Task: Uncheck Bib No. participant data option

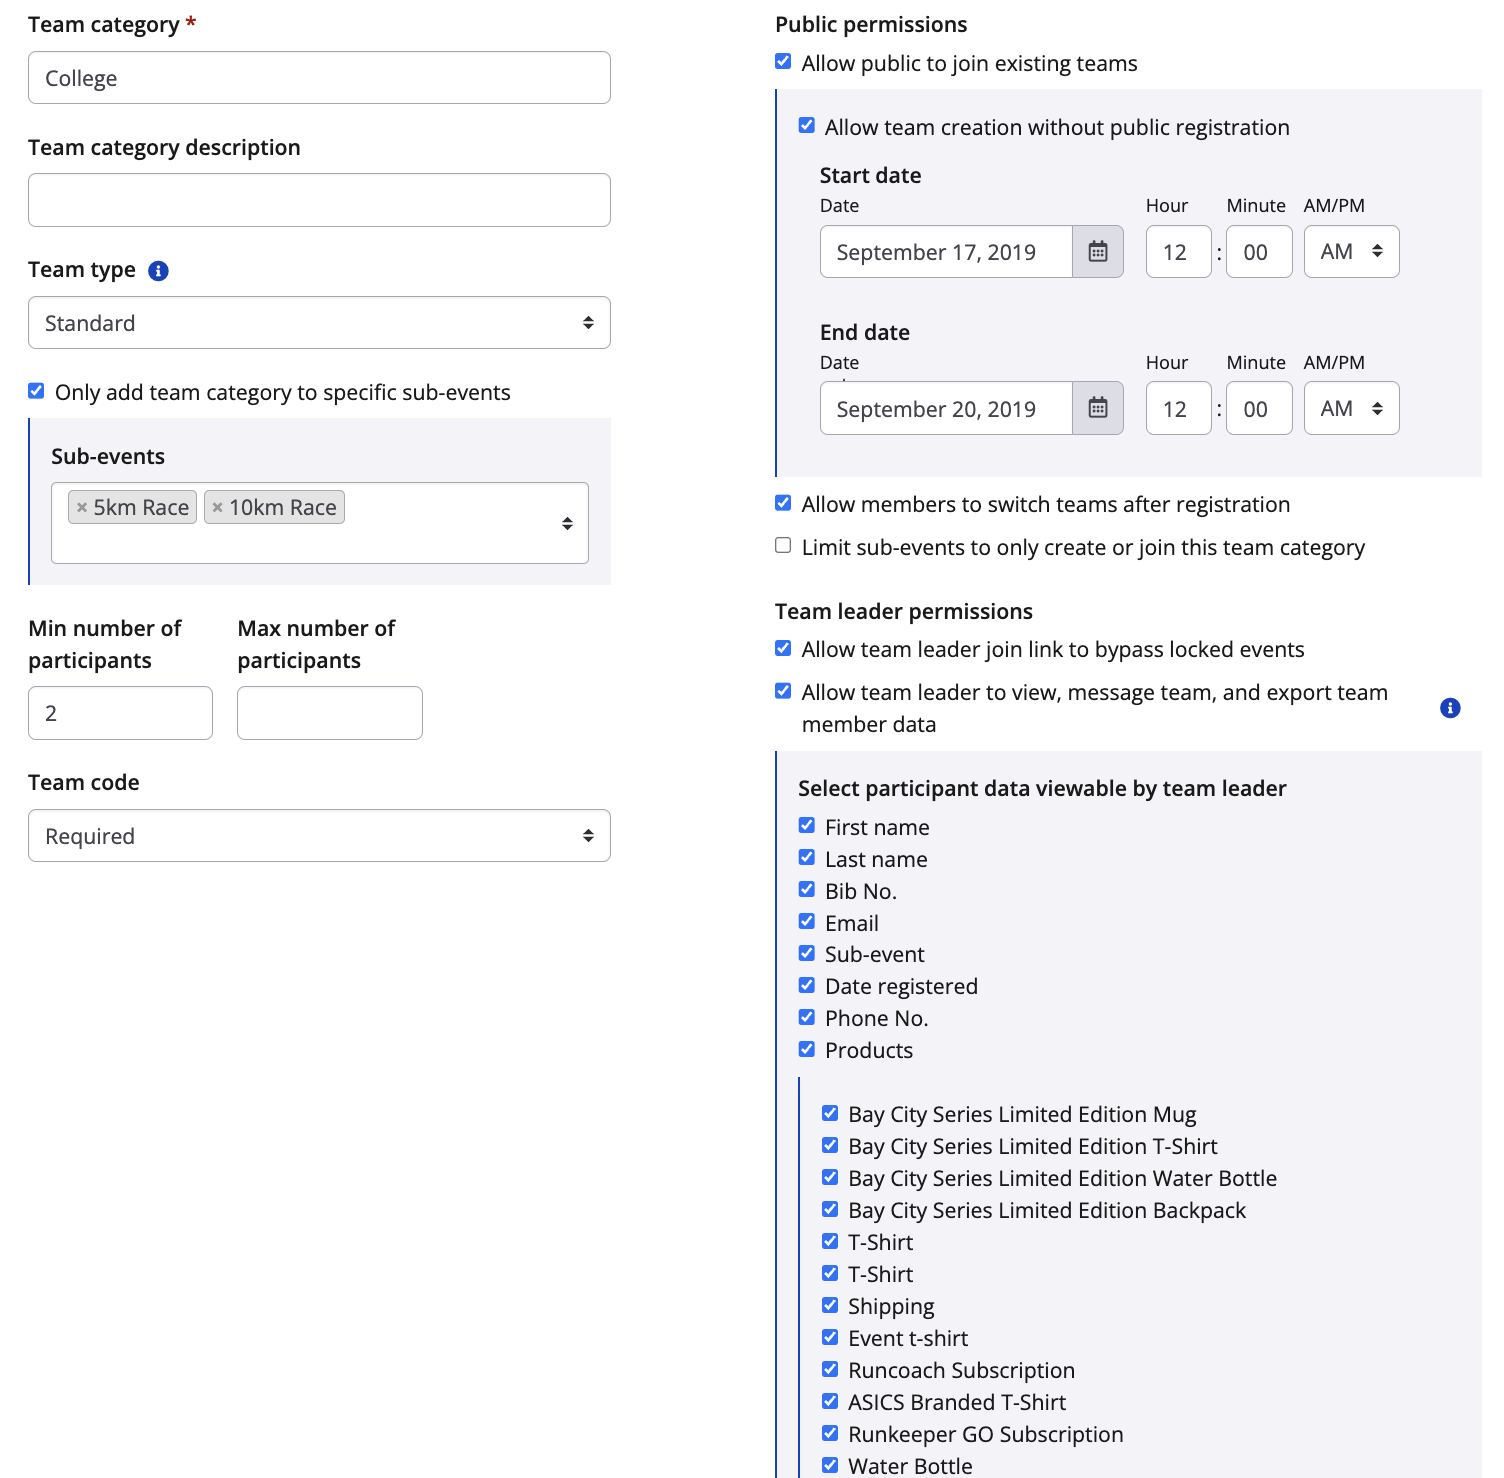Action: click(807, 890)
